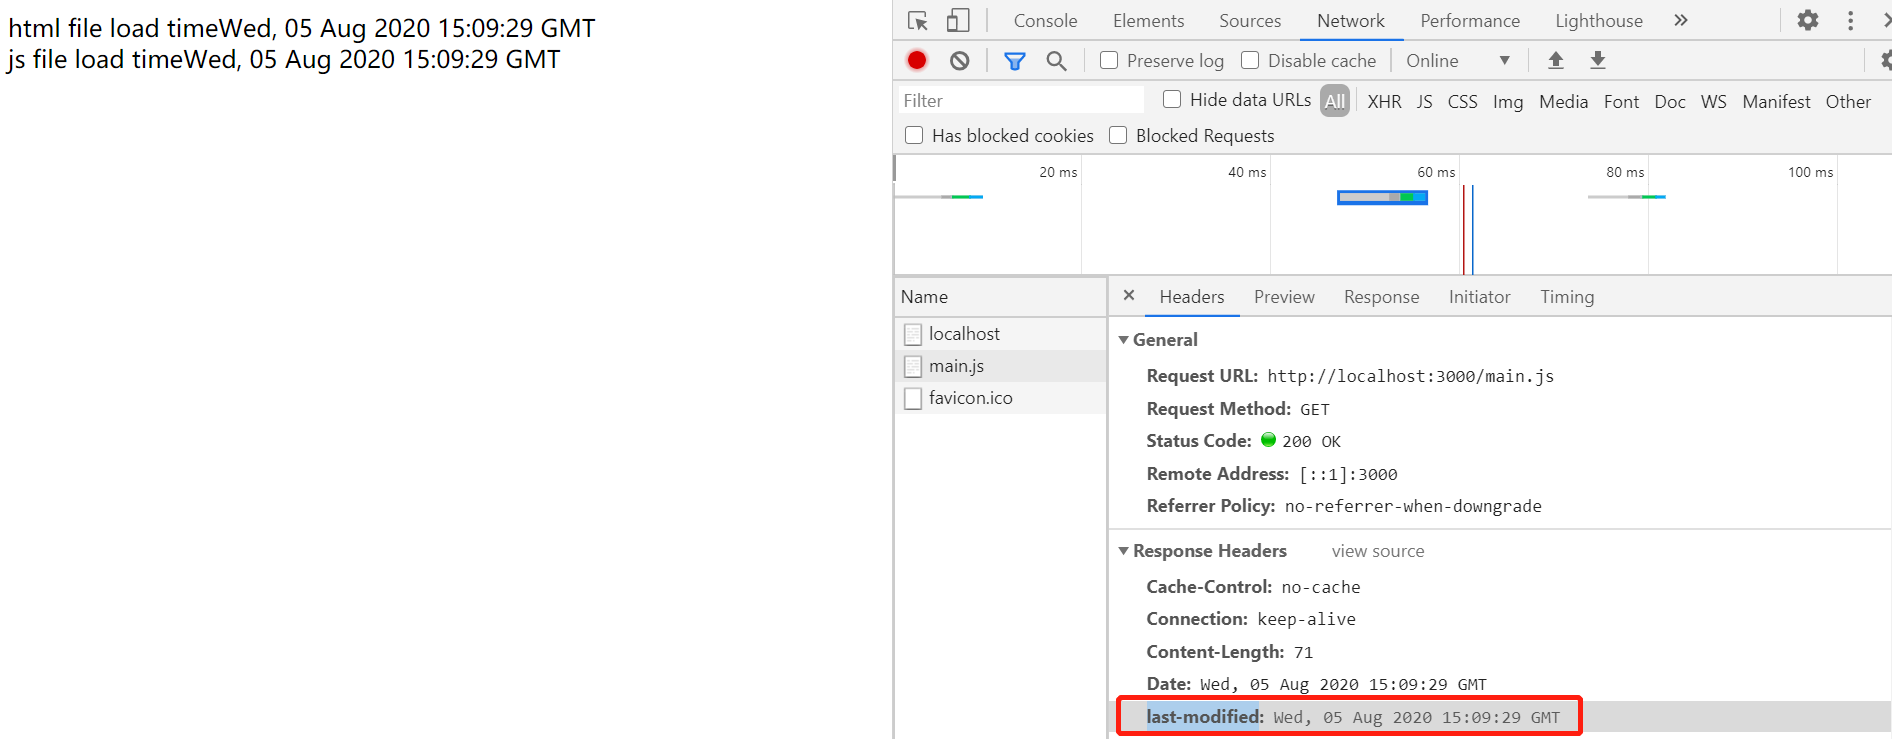Open DevTools settings gear

[x=1807, y=21]
